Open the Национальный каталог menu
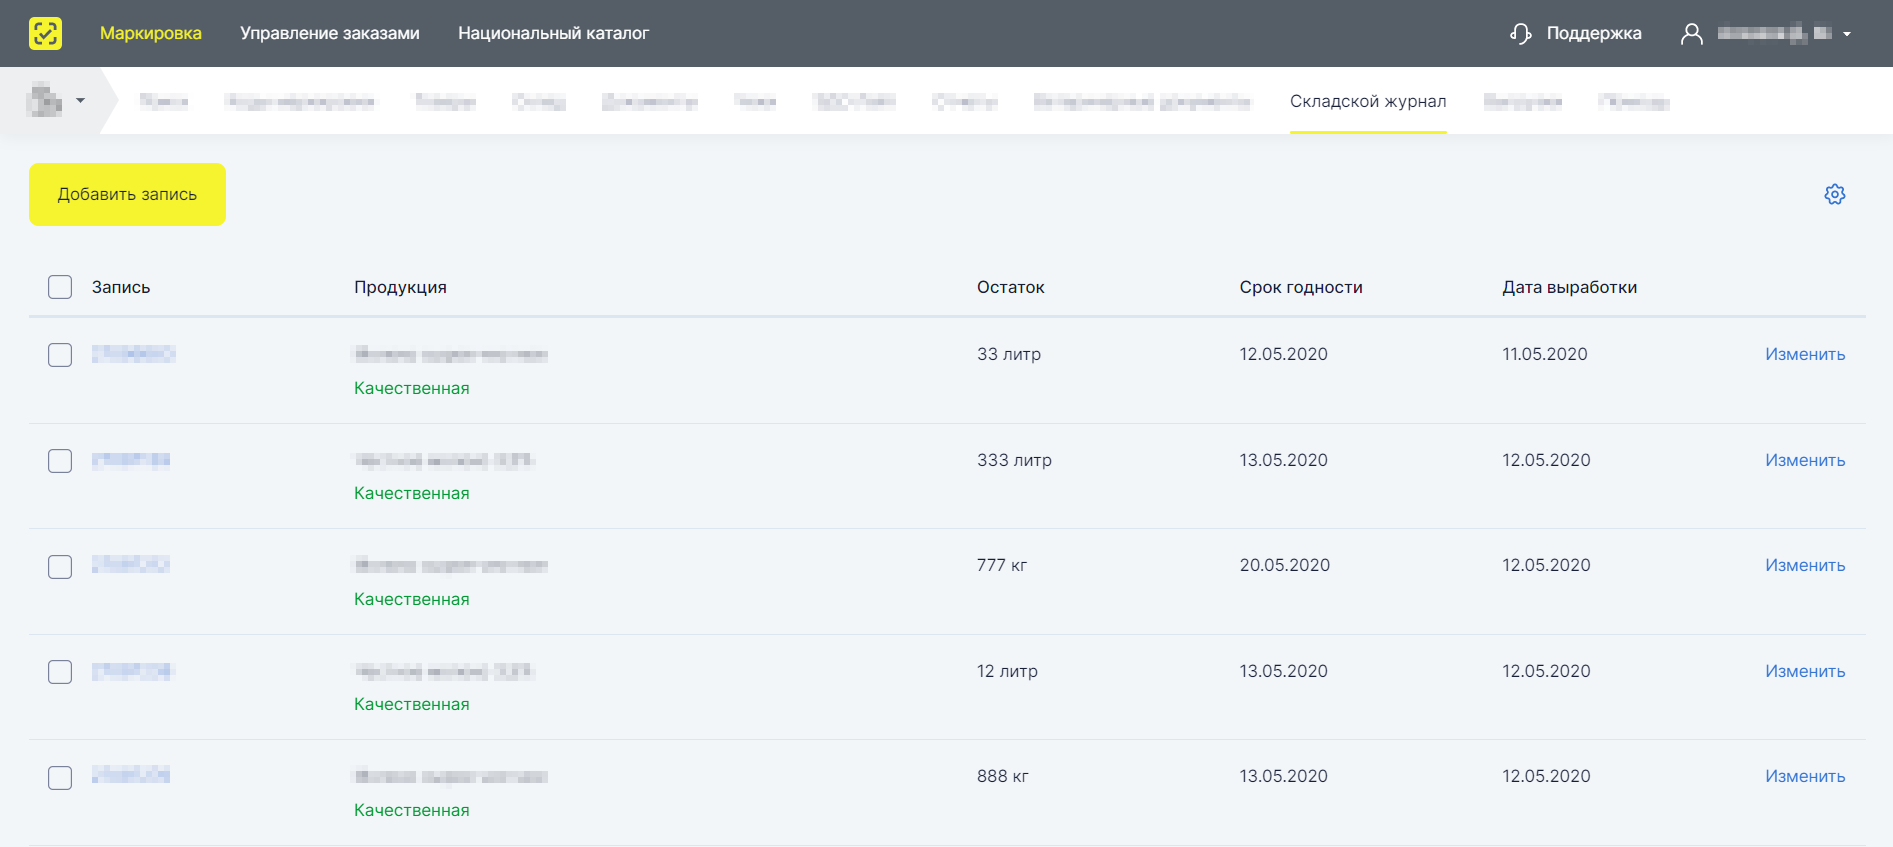 tap(554, 33)
